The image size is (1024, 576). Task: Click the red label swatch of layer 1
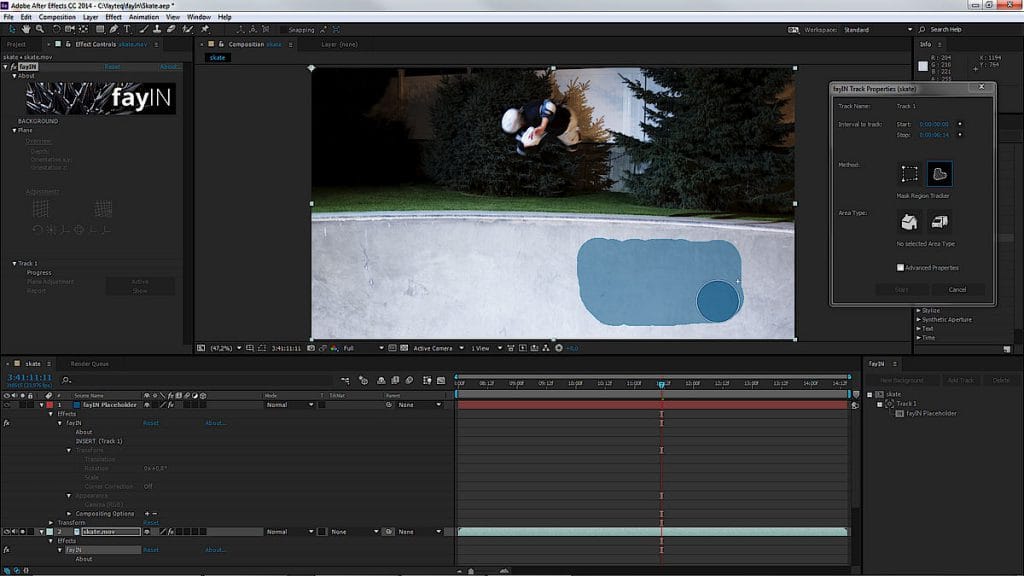pyautogui.click(x=49, y=405)
